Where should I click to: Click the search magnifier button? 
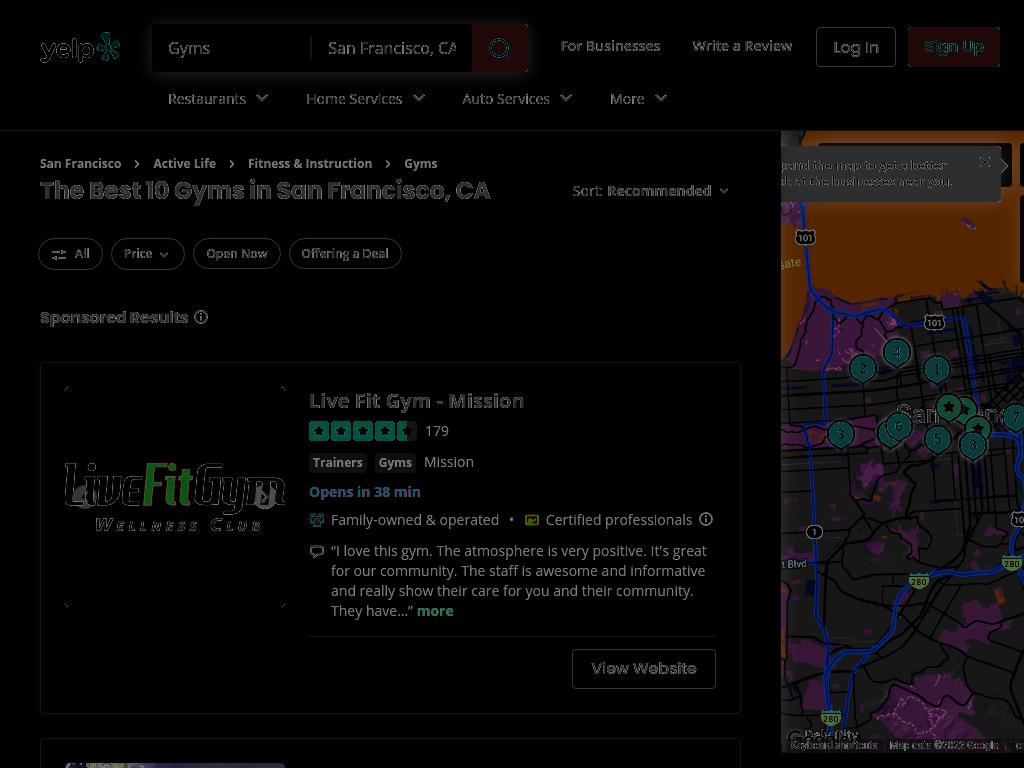coord(500,48)
